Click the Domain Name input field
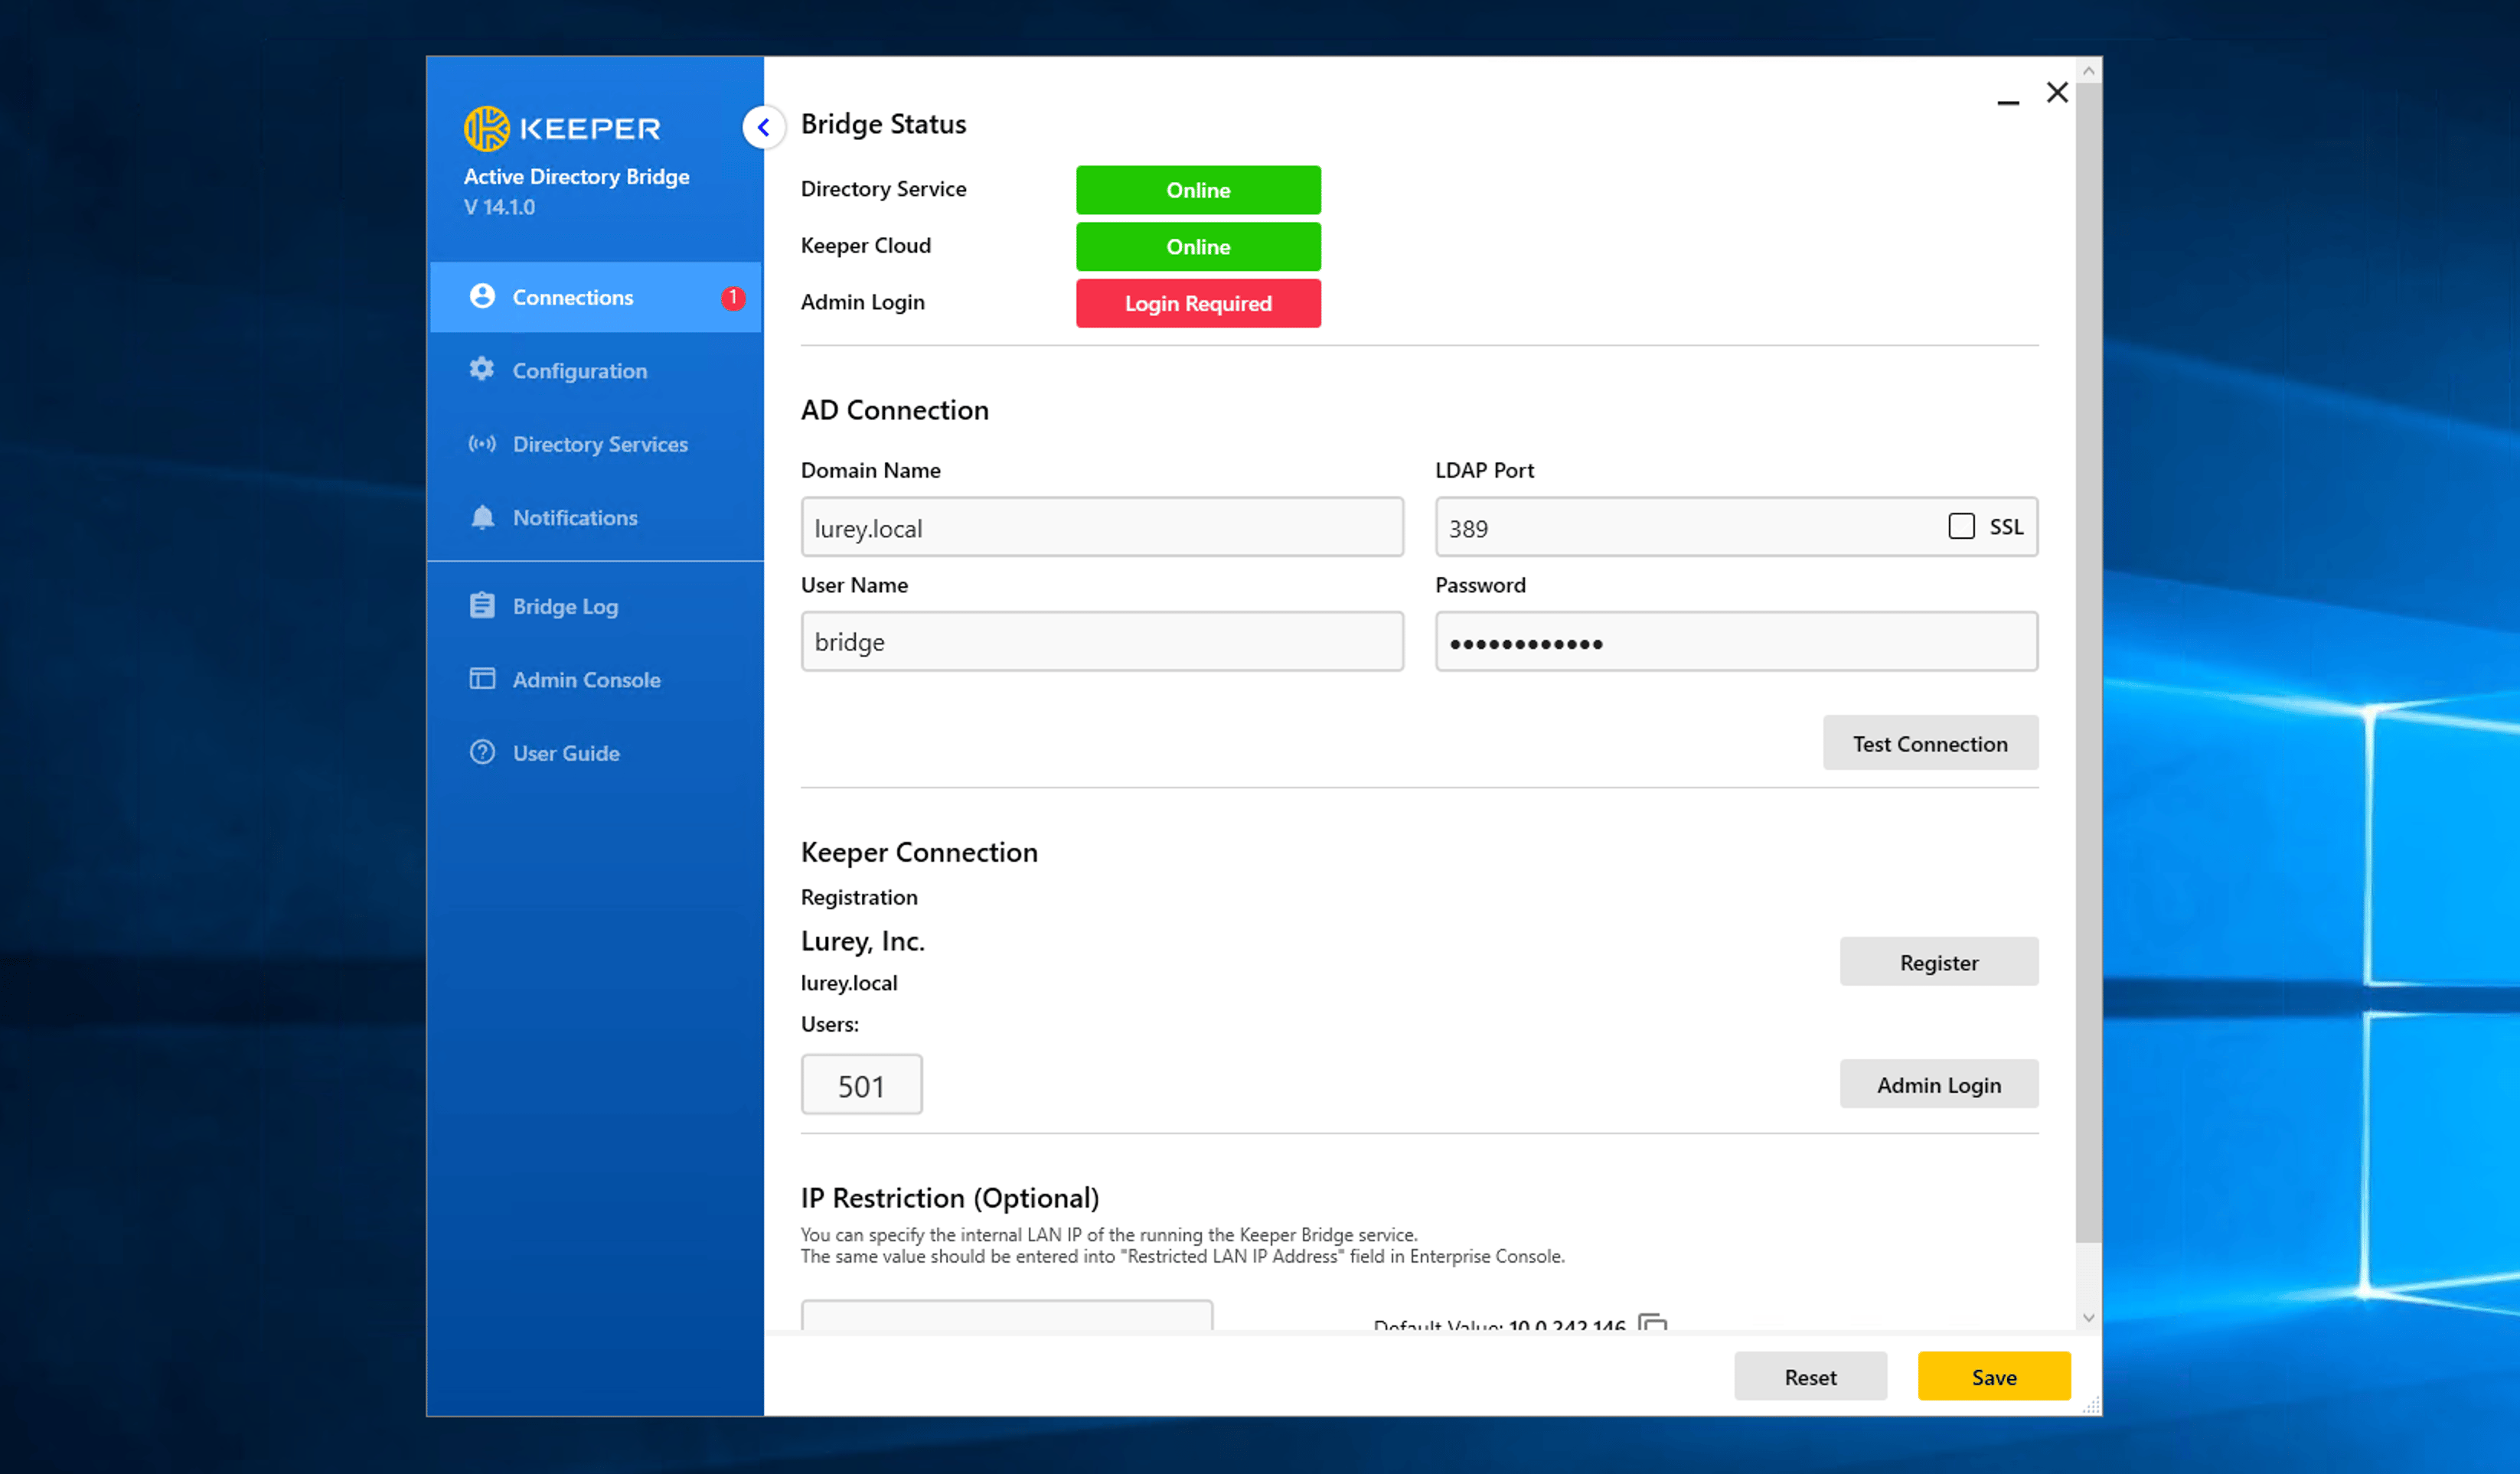Image resolution: width=2520 pixels, height=1474 pixels. click(1102, 528)
